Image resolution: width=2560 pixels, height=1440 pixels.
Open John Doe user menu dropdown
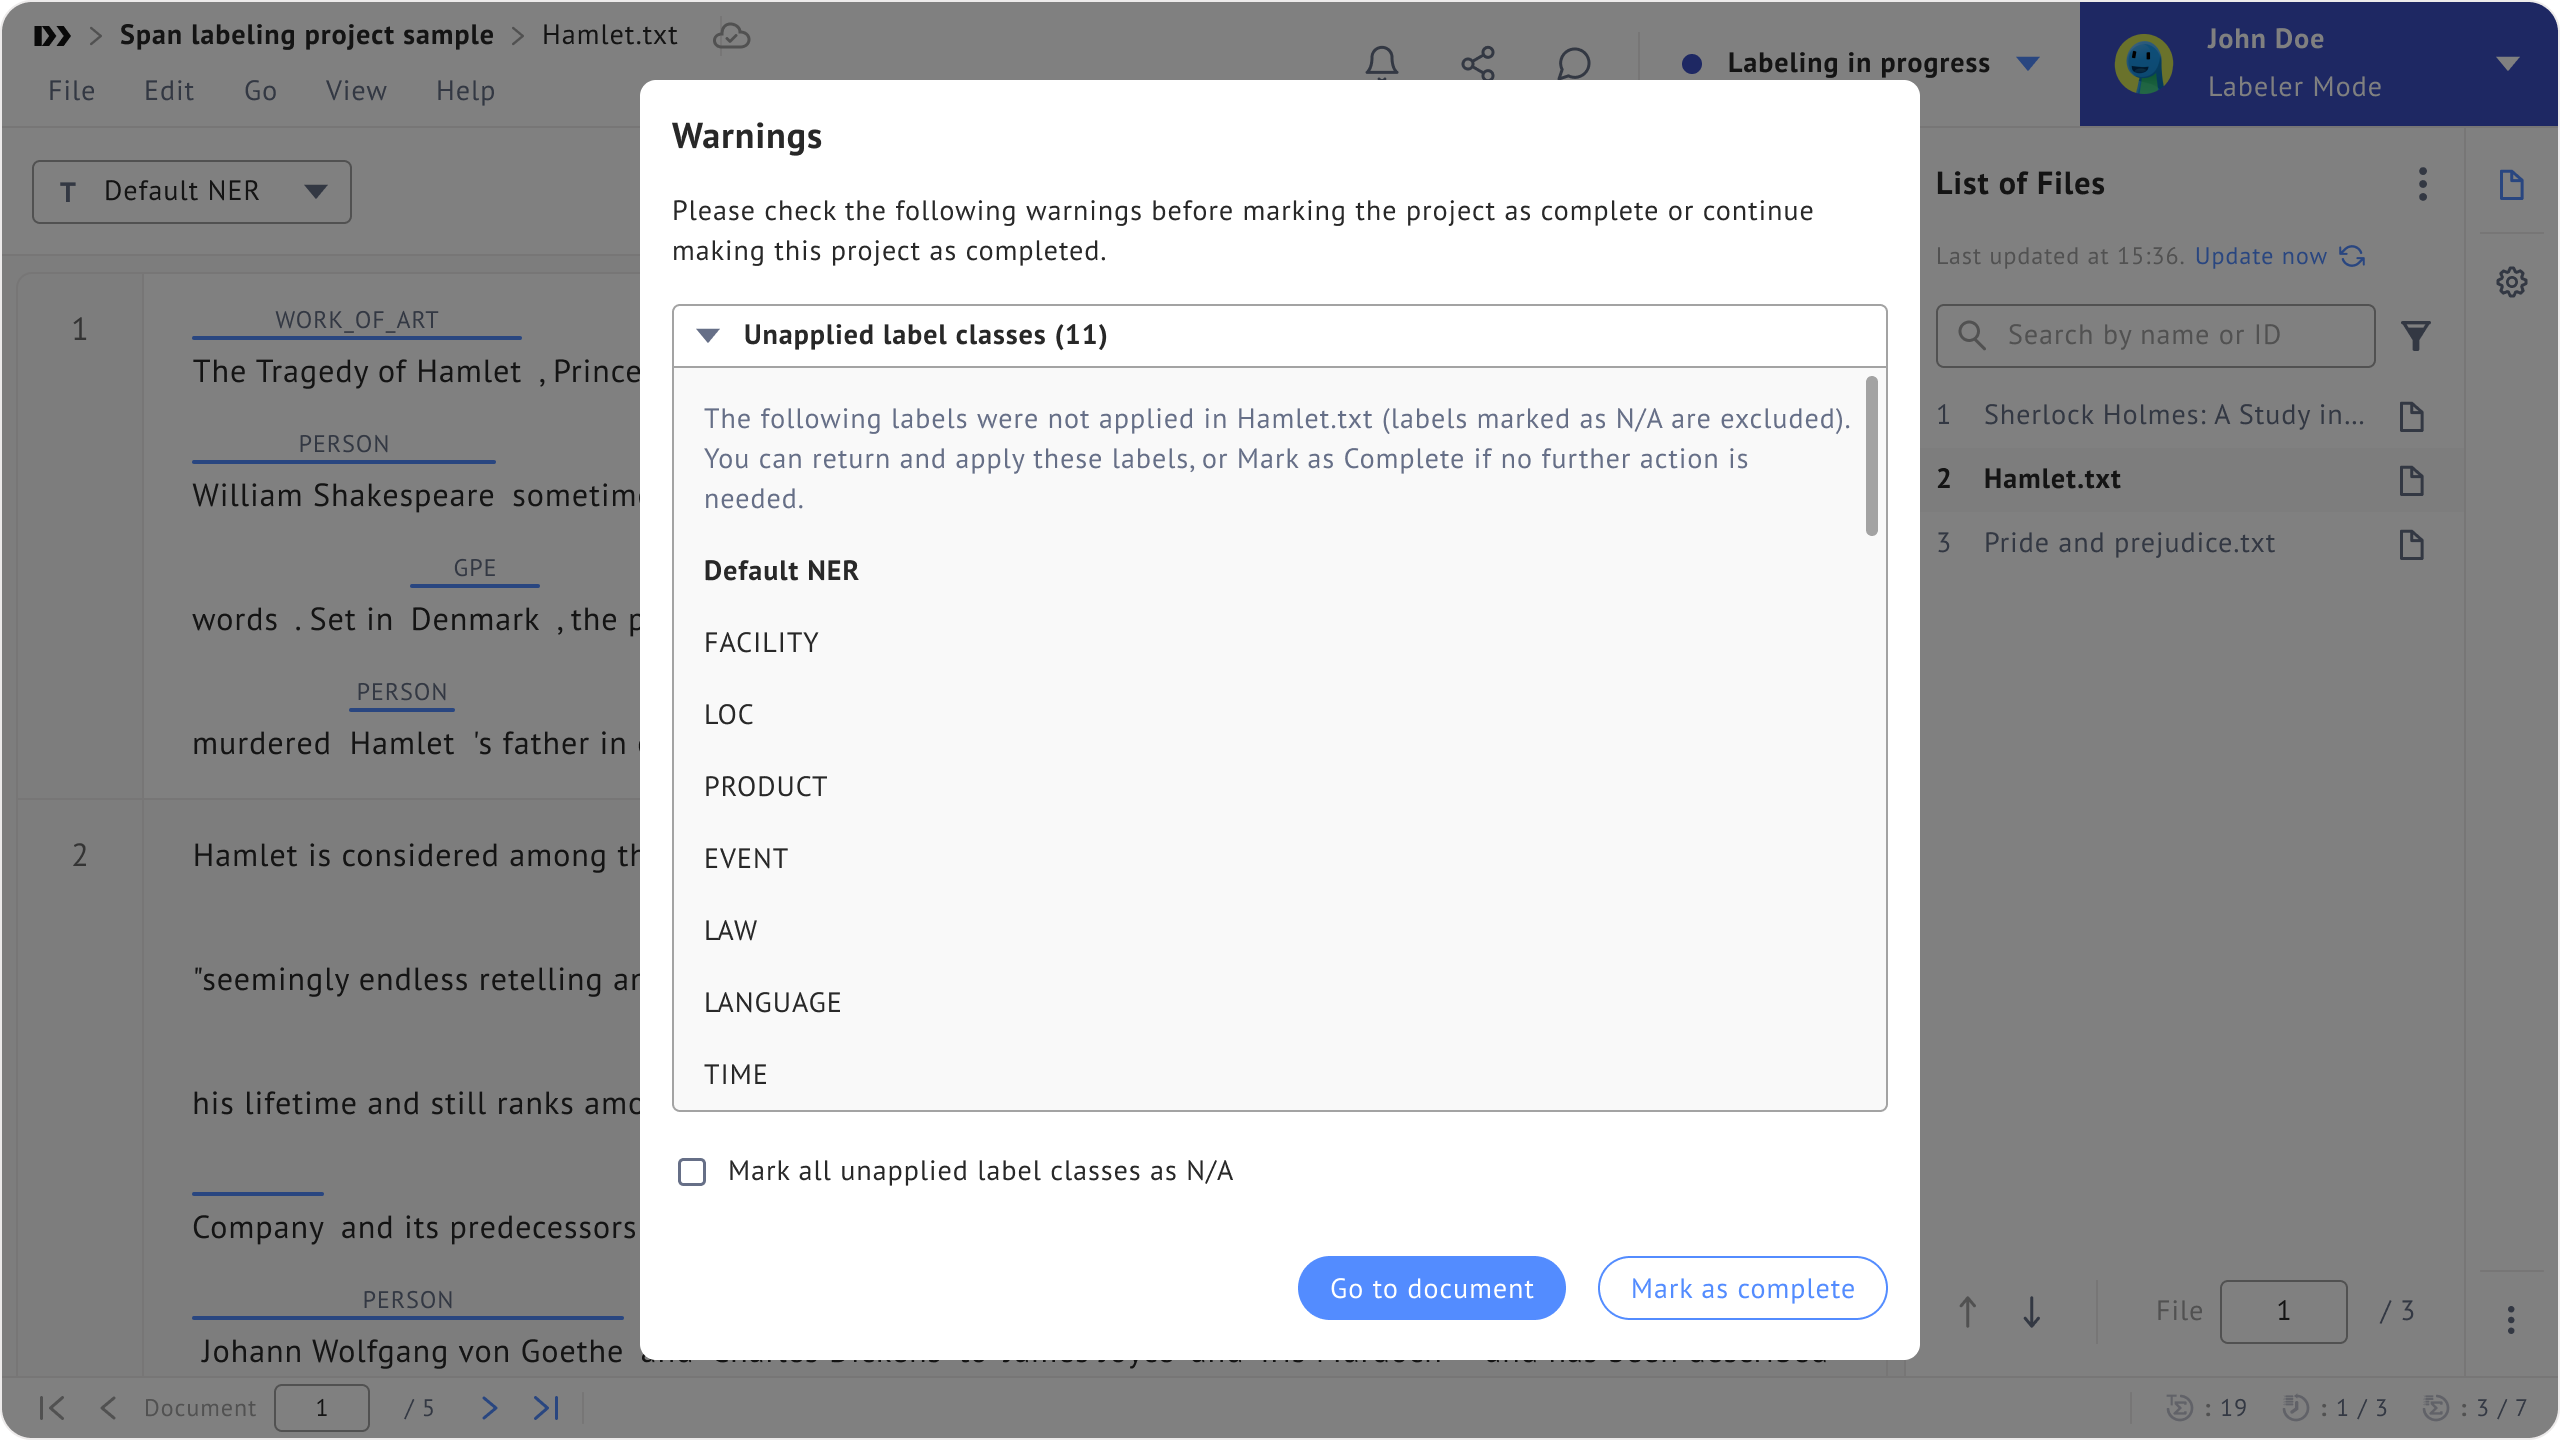pyautogui.click(x=2507, y=63)
